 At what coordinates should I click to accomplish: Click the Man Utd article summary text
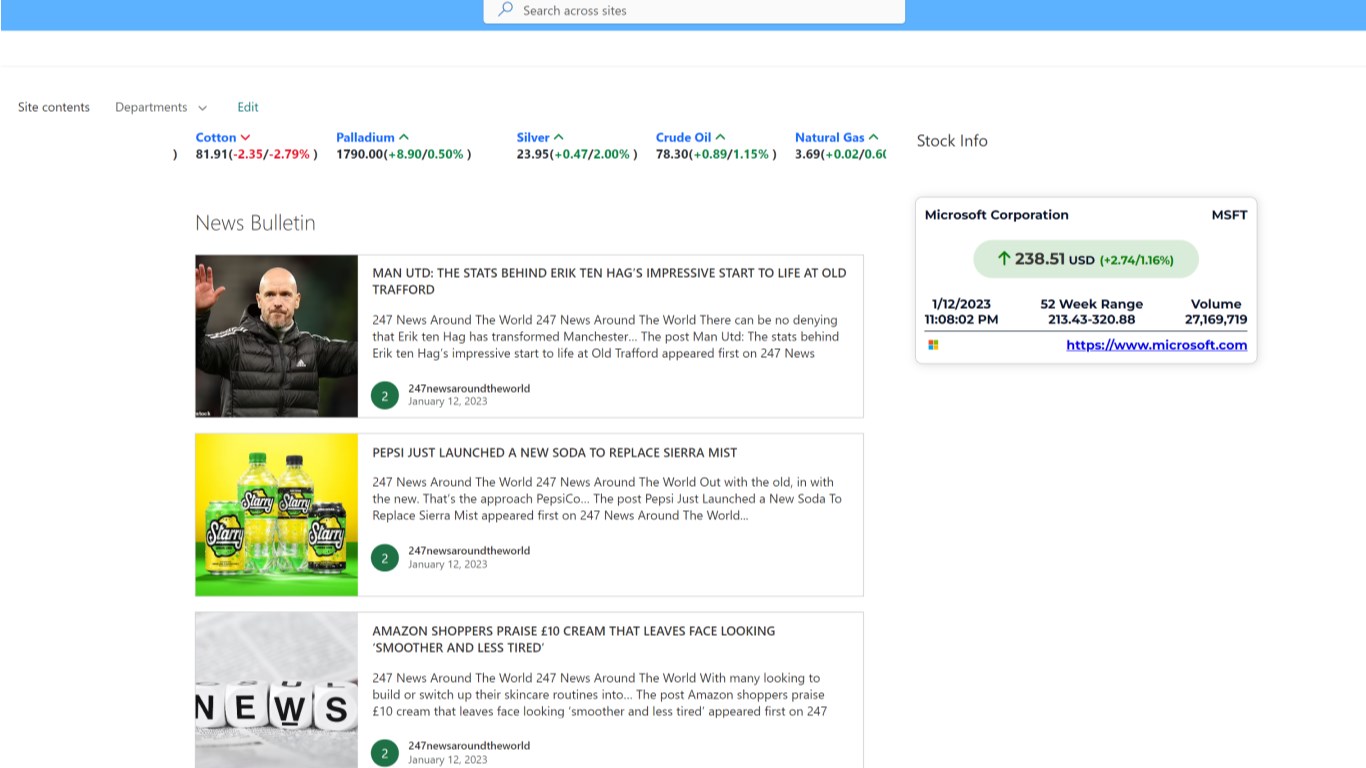pyautogui.click(x=606, y=337)
